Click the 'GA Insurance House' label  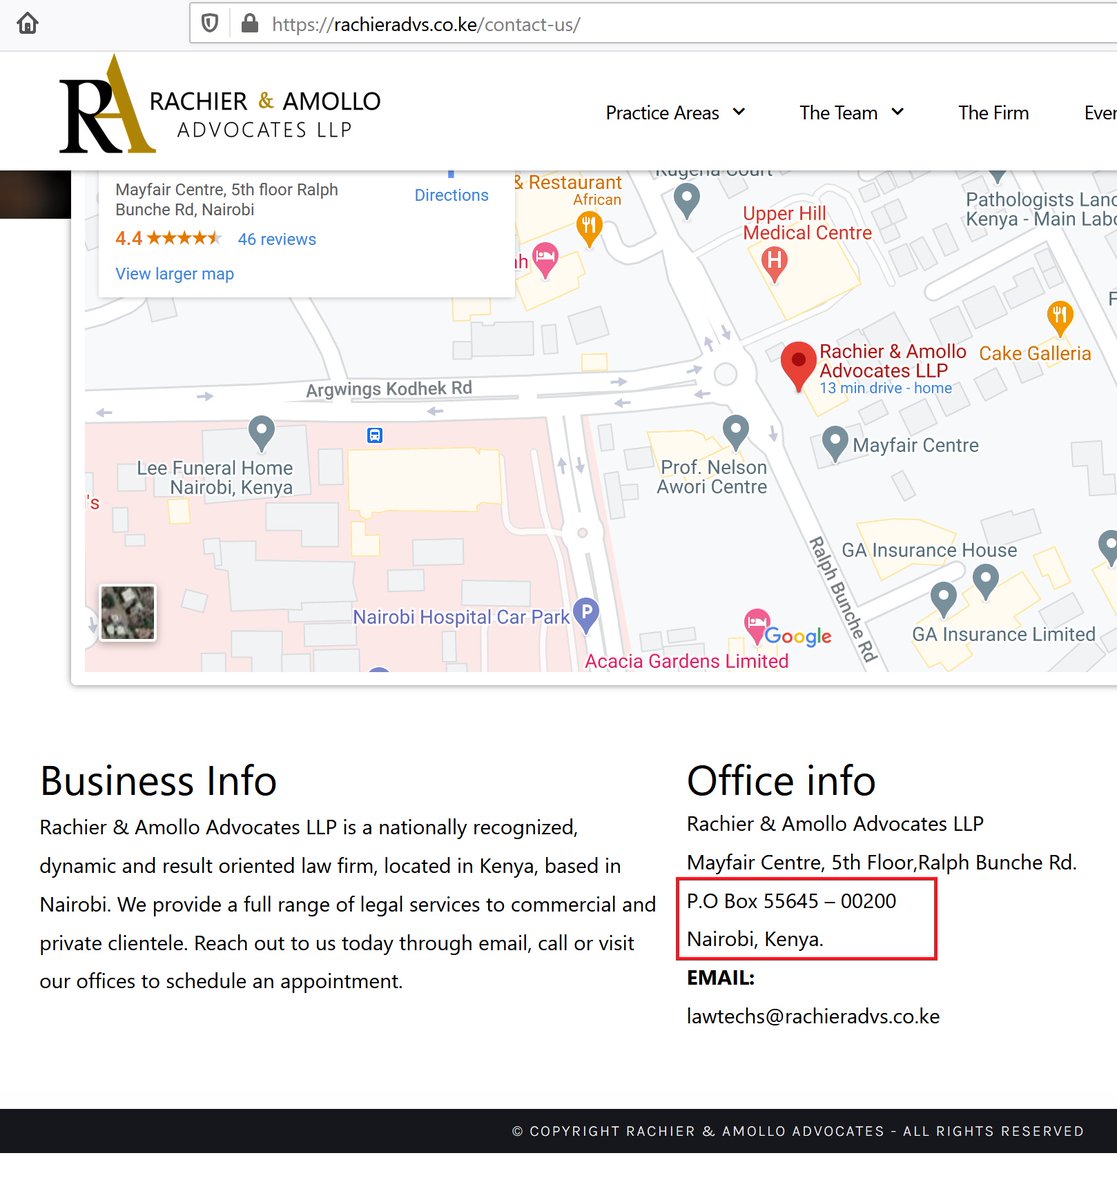[x=929, y=550]
